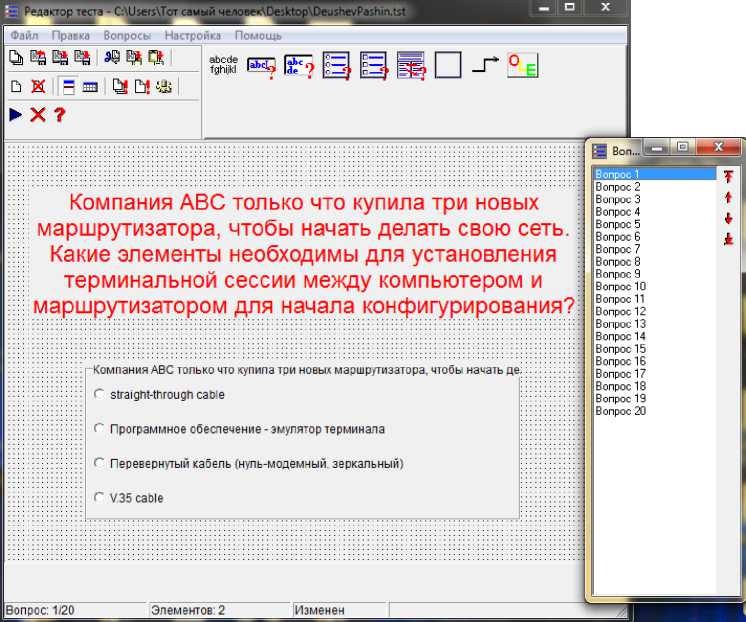746x622 pixels.
Task: Click the red question heading text block
Action: [x=304, y=254]
